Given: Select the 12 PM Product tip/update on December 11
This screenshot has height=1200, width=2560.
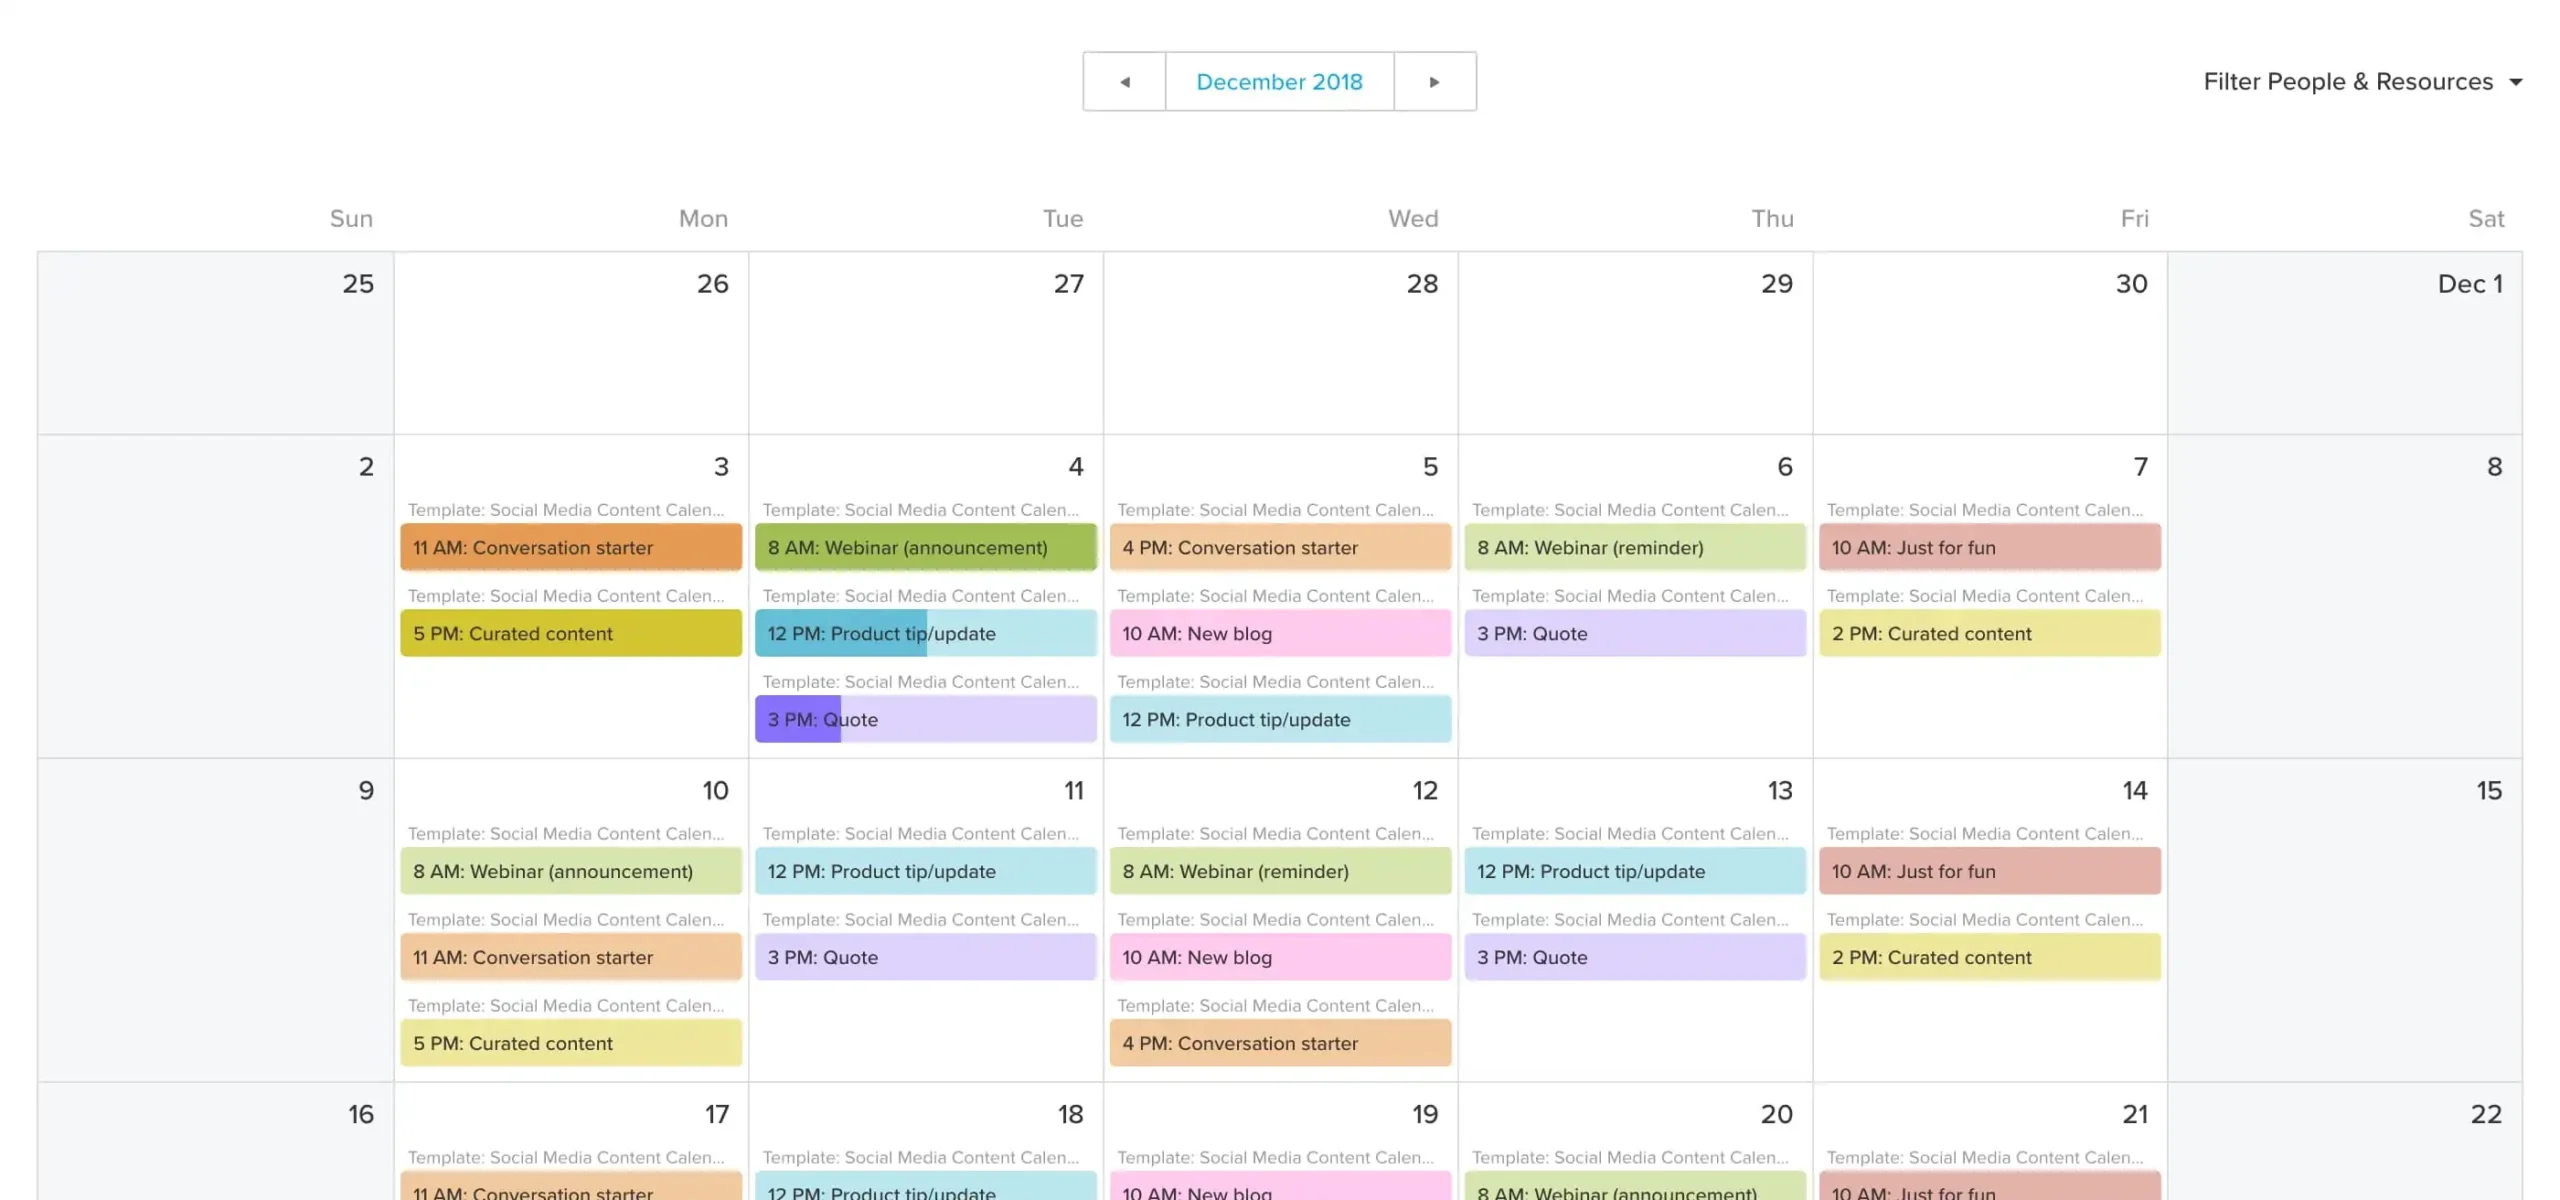Looking at the screenshot, I should (925, 871).
